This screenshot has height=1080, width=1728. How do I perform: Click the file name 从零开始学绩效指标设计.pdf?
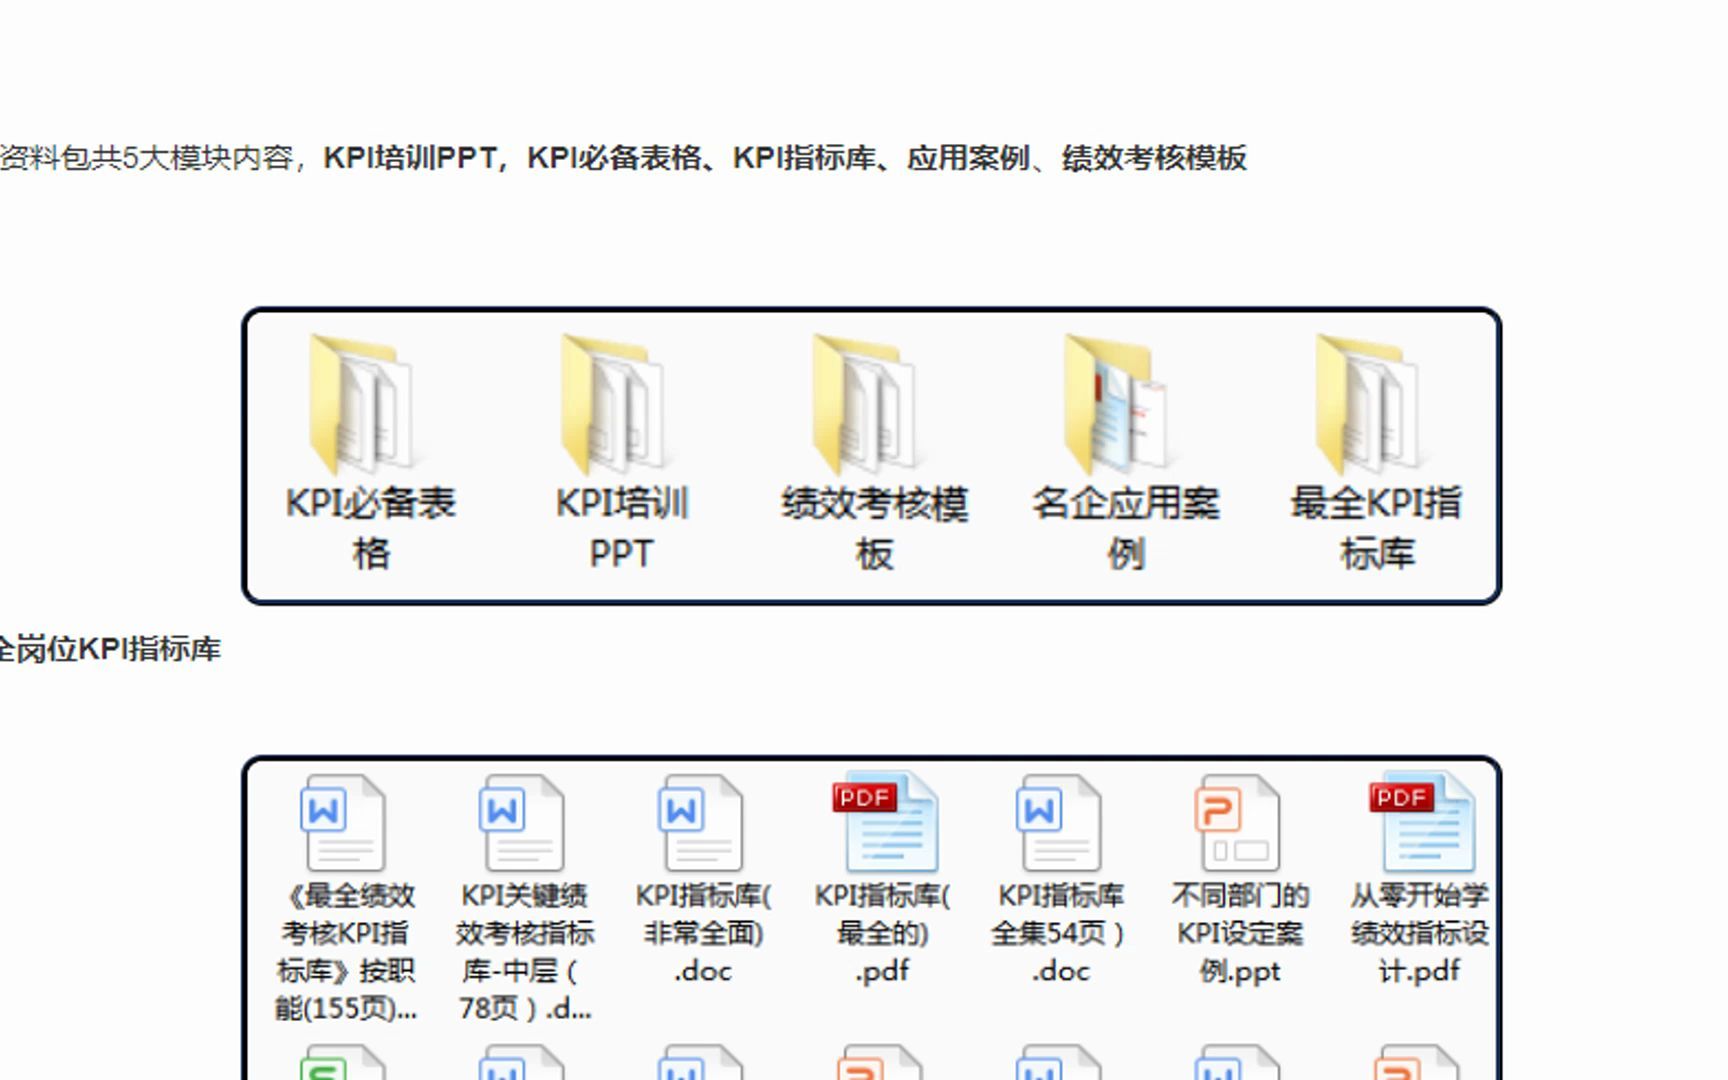point(1419,933)
